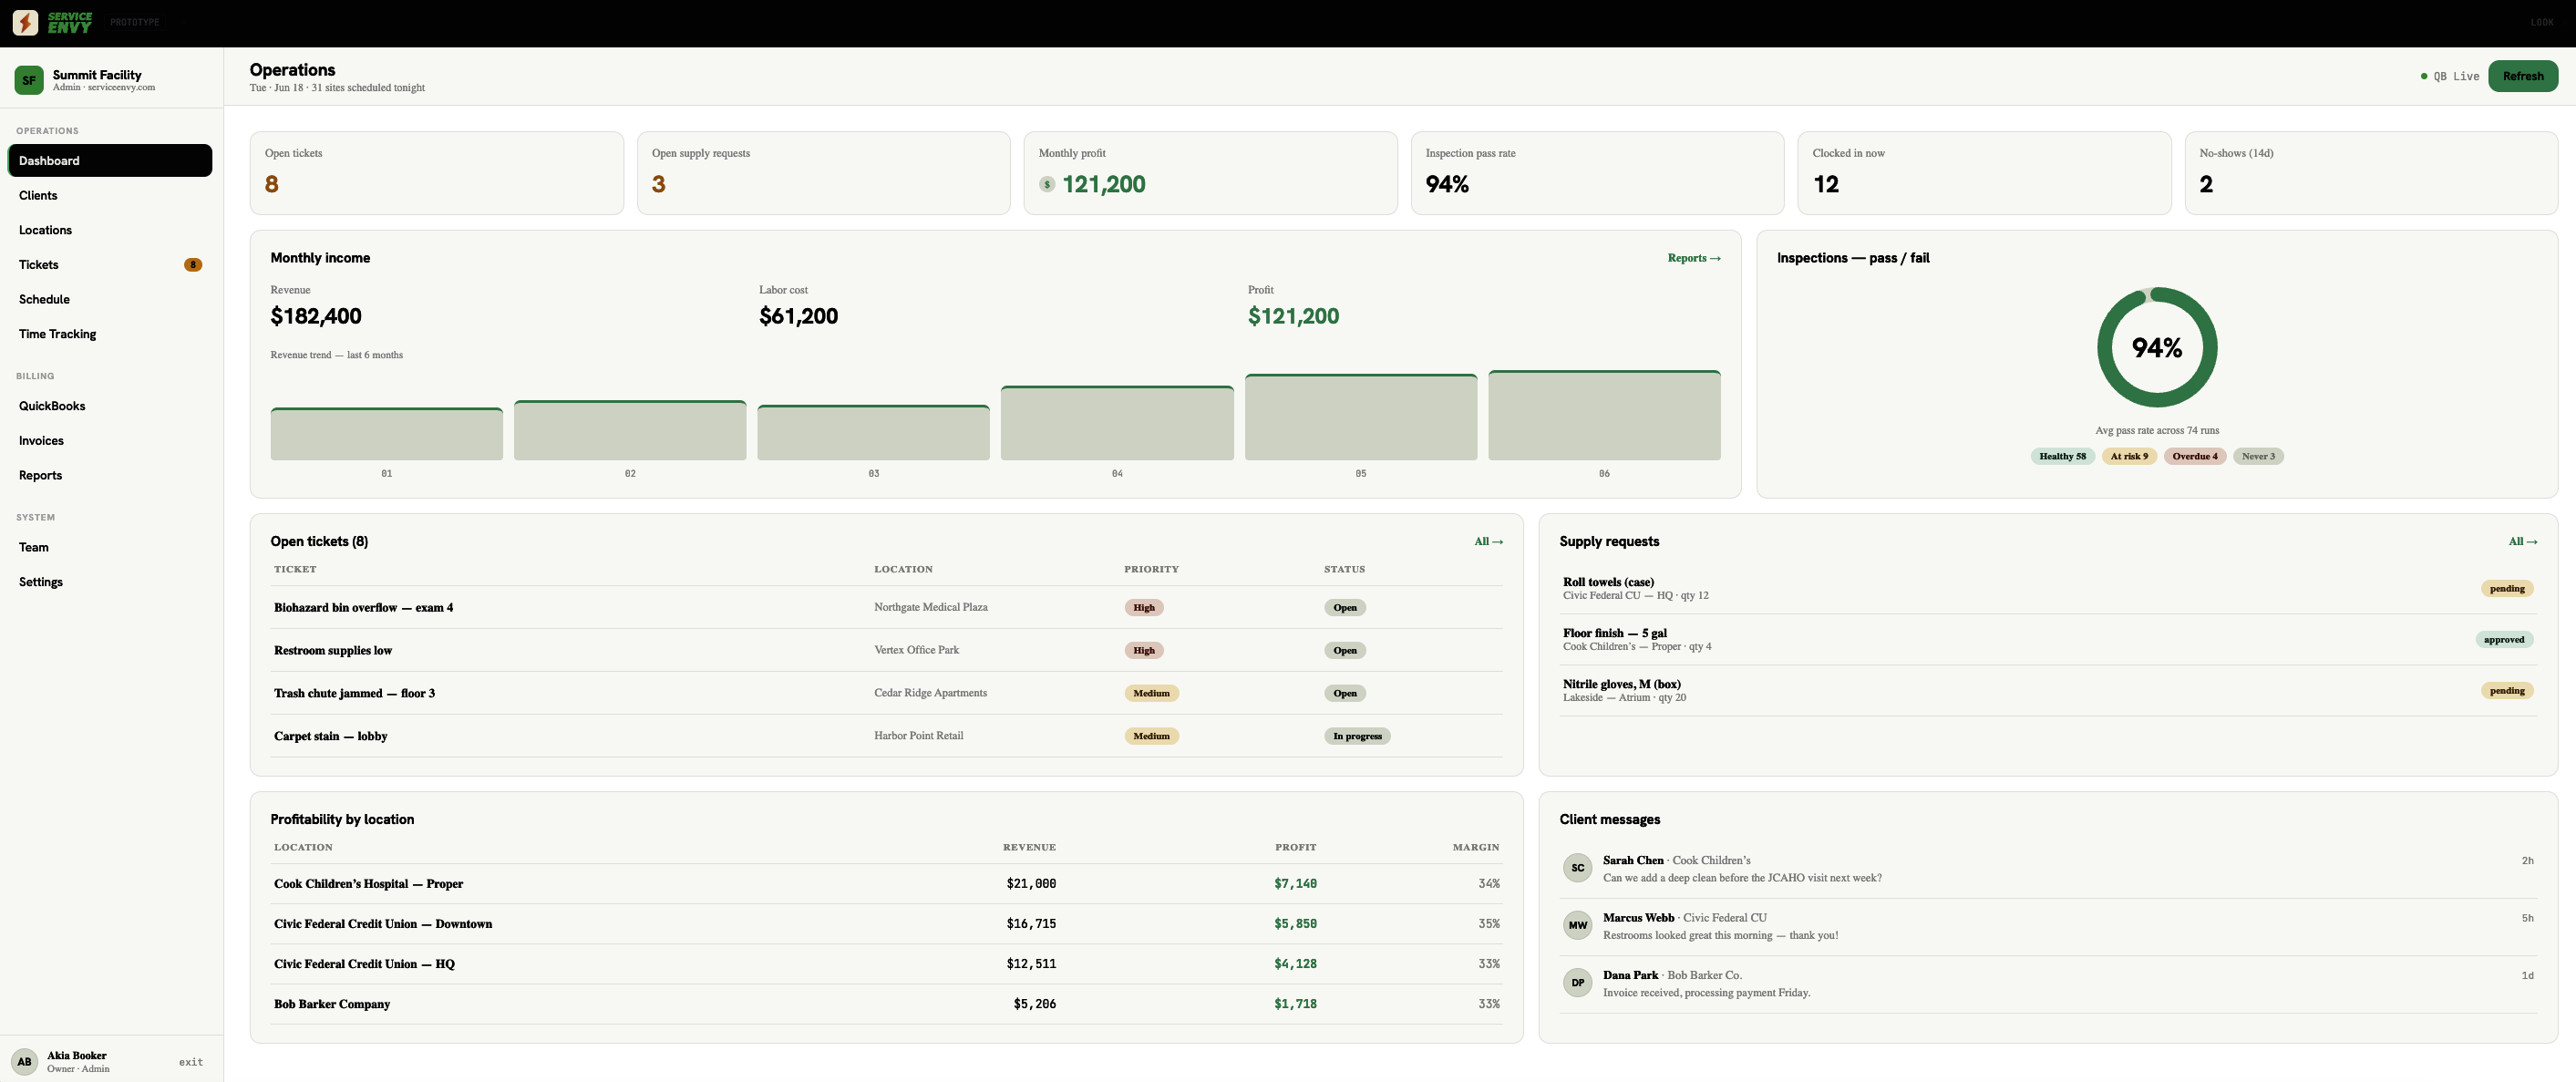The width and height of the screenshot is (2576, 1082).
Task: Click the dollar icon beside monthly profit
Action: 1047,184
